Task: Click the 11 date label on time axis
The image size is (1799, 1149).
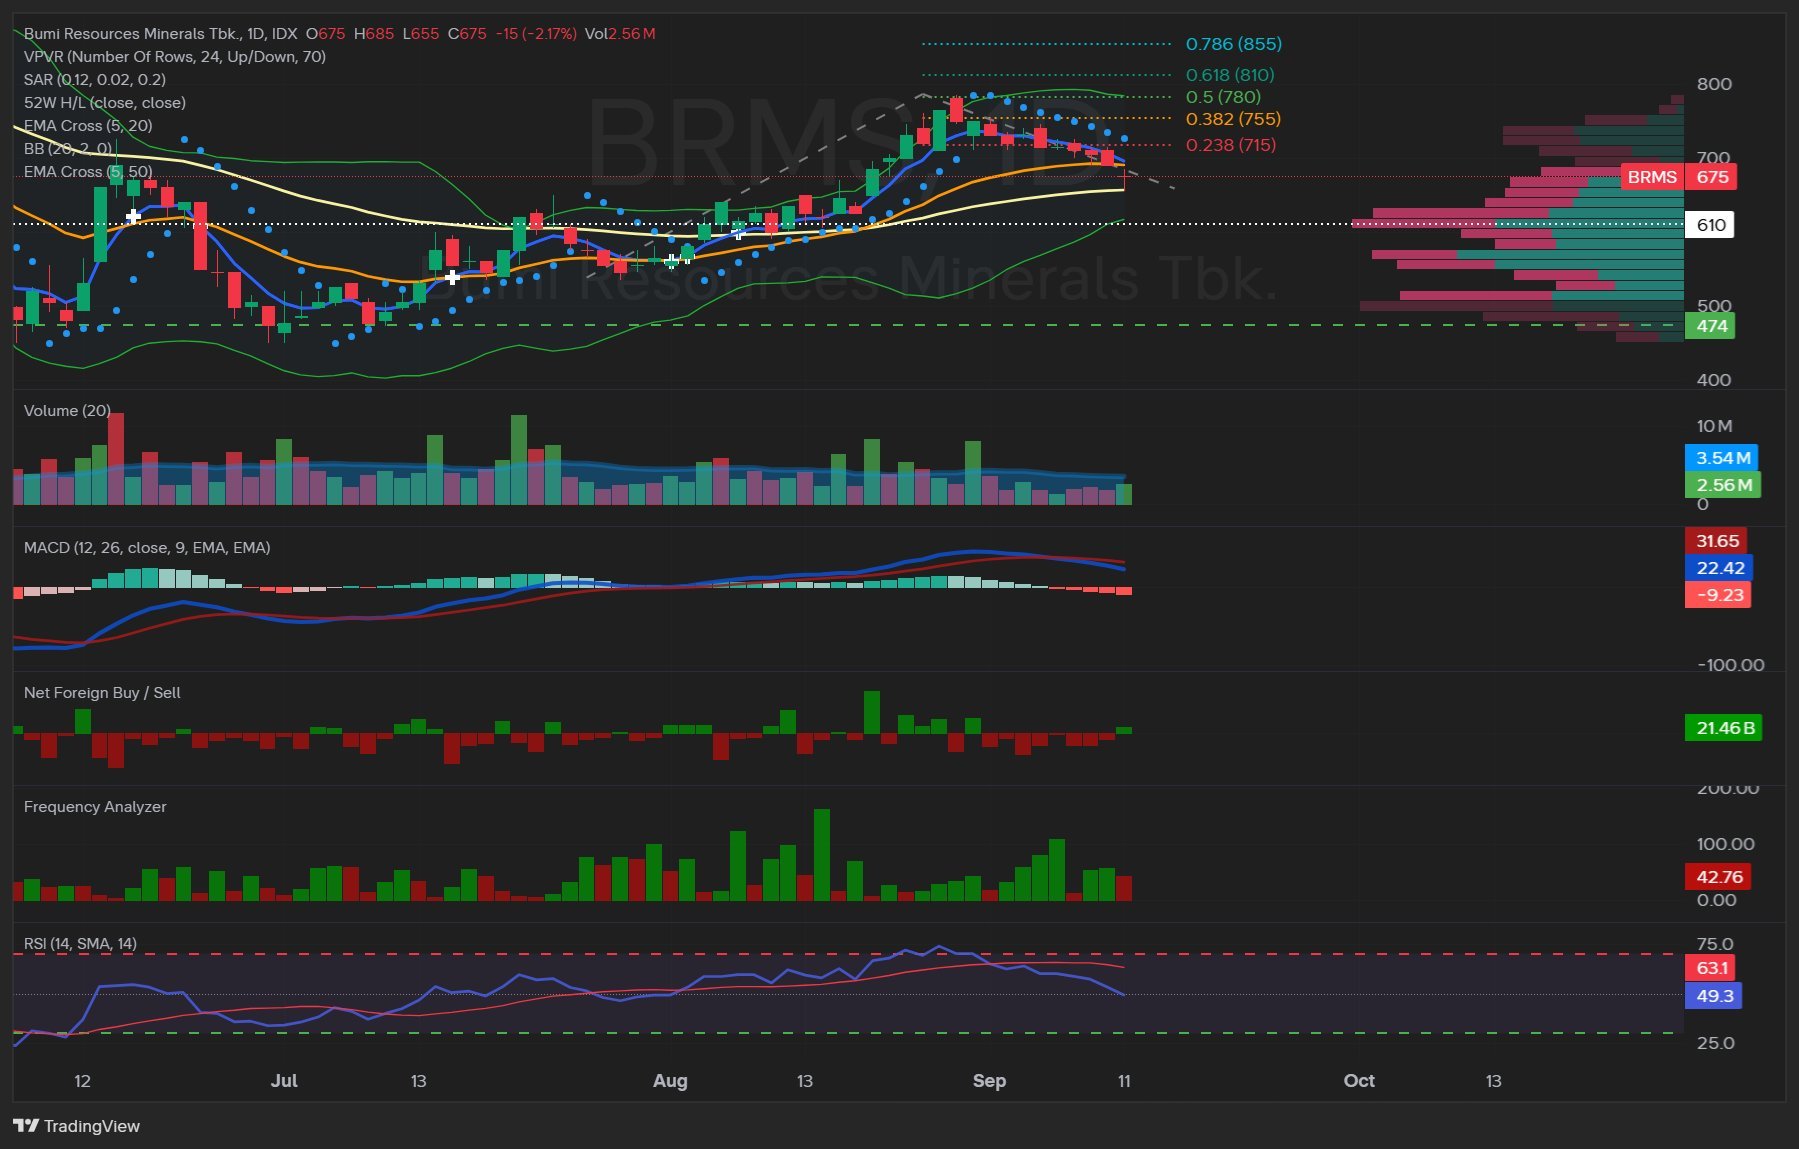Action: (1124, 1081)
